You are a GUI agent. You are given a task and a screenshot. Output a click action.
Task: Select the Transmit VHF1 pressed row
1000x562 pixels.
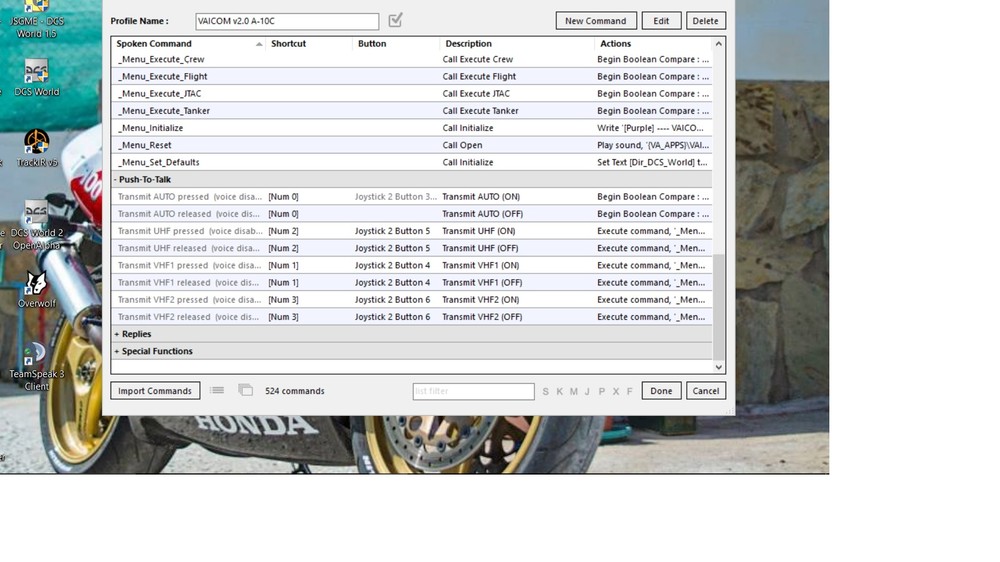(412, 265)
